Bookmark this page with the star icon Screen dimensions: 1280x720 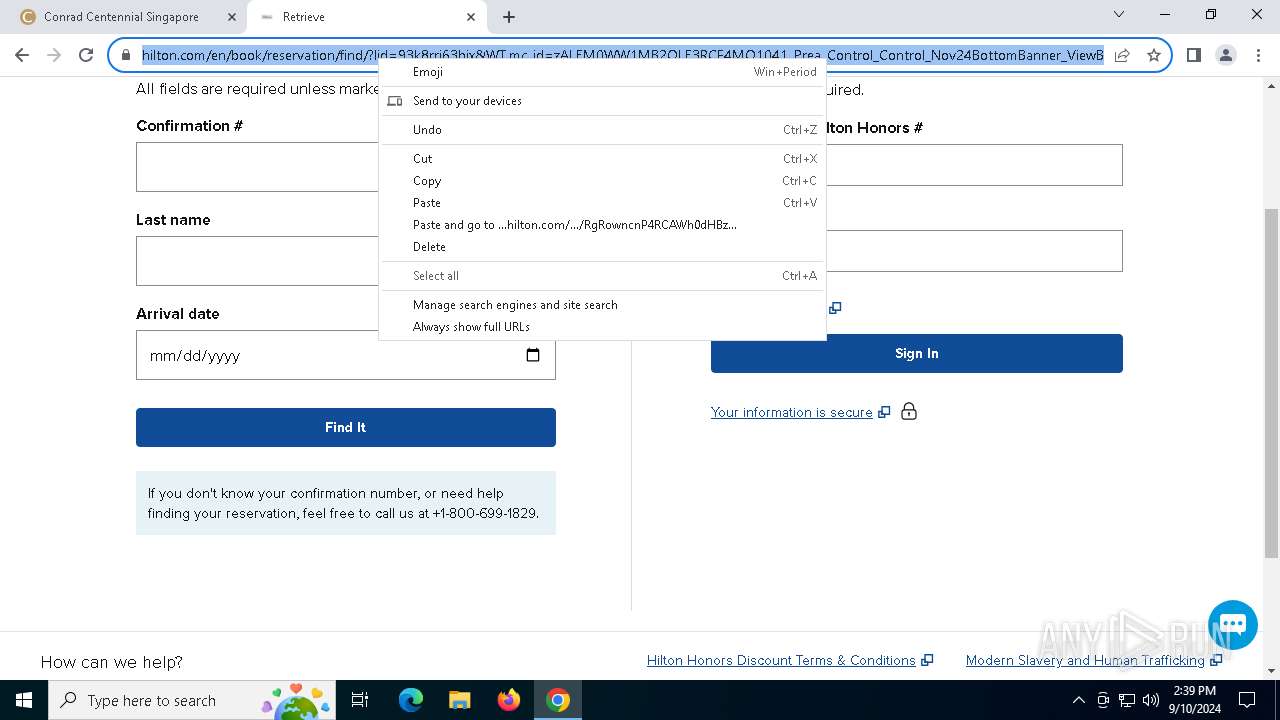pos(1154,55)
